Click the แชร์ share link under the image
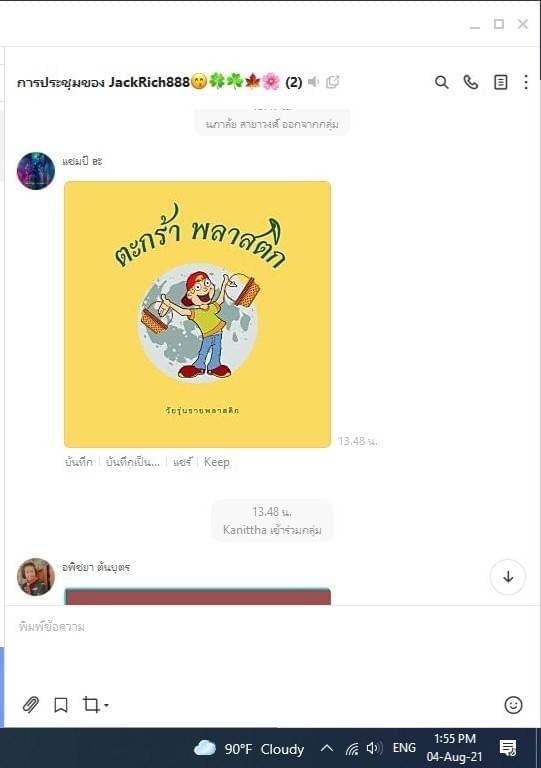The height and width of the screenshot is (768, 541). pyautogui.click(x=182, y=462)
